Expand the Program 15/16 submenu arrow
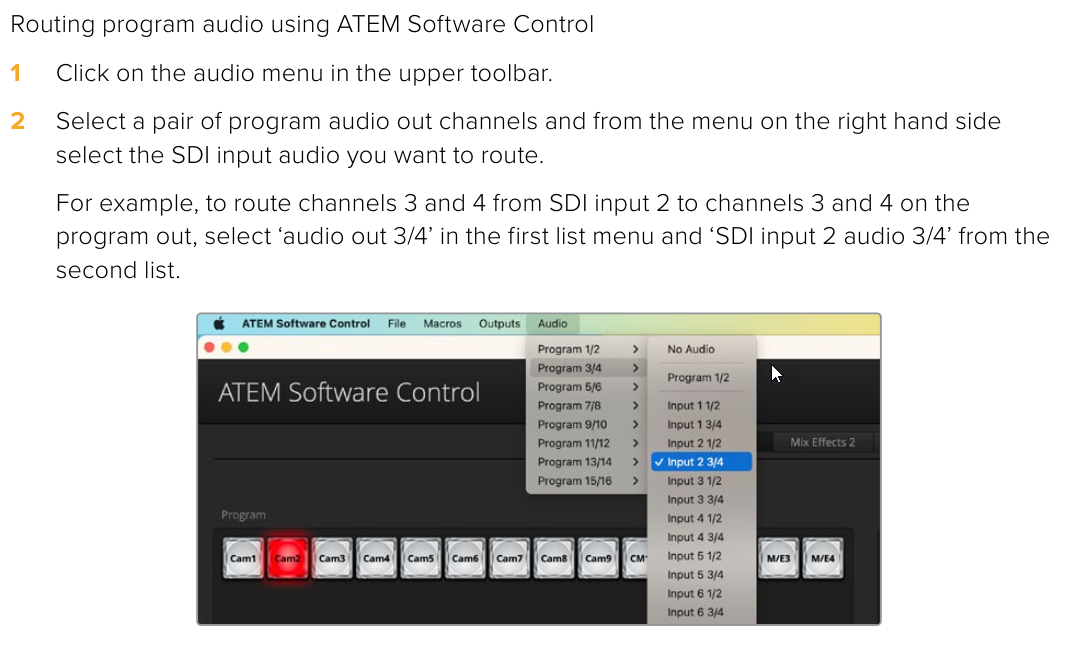 [635, 481]
